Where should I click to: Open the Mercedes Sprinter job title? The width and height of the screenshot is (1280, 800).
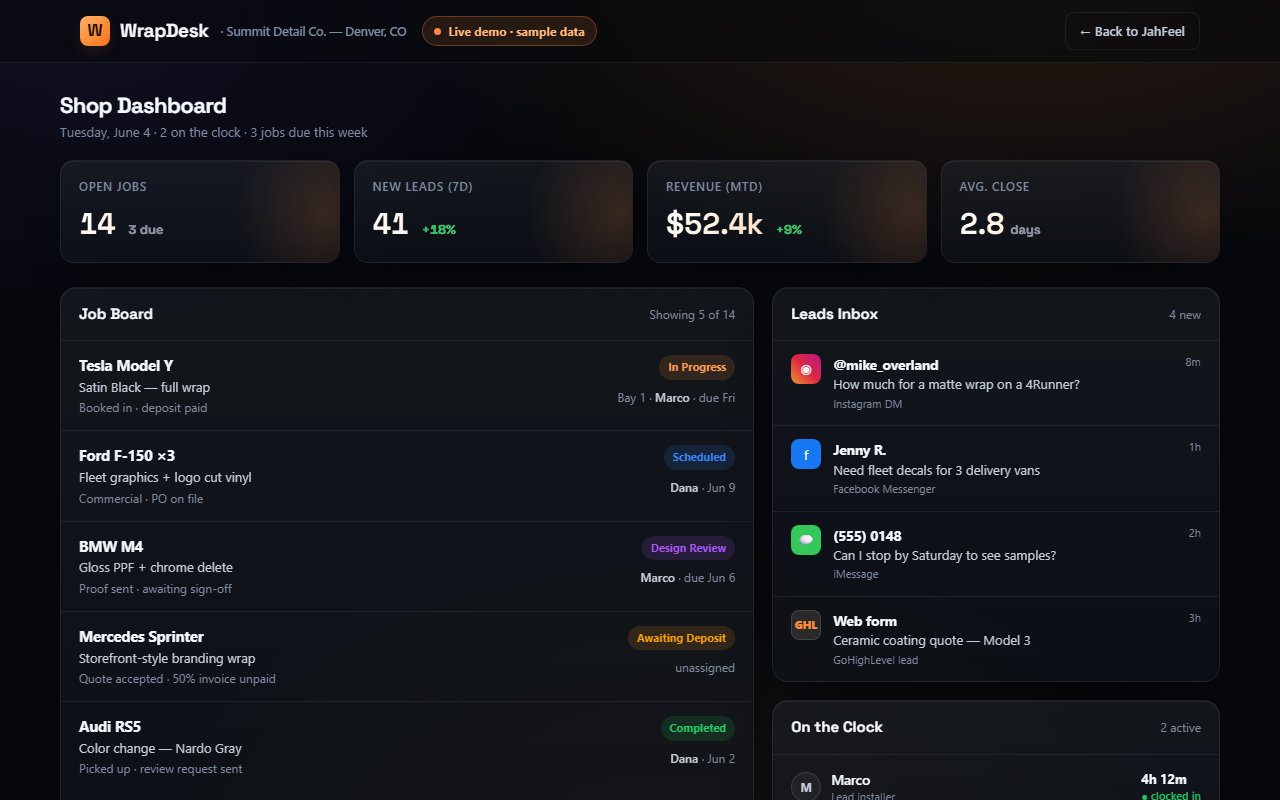[x=141, y=637]
